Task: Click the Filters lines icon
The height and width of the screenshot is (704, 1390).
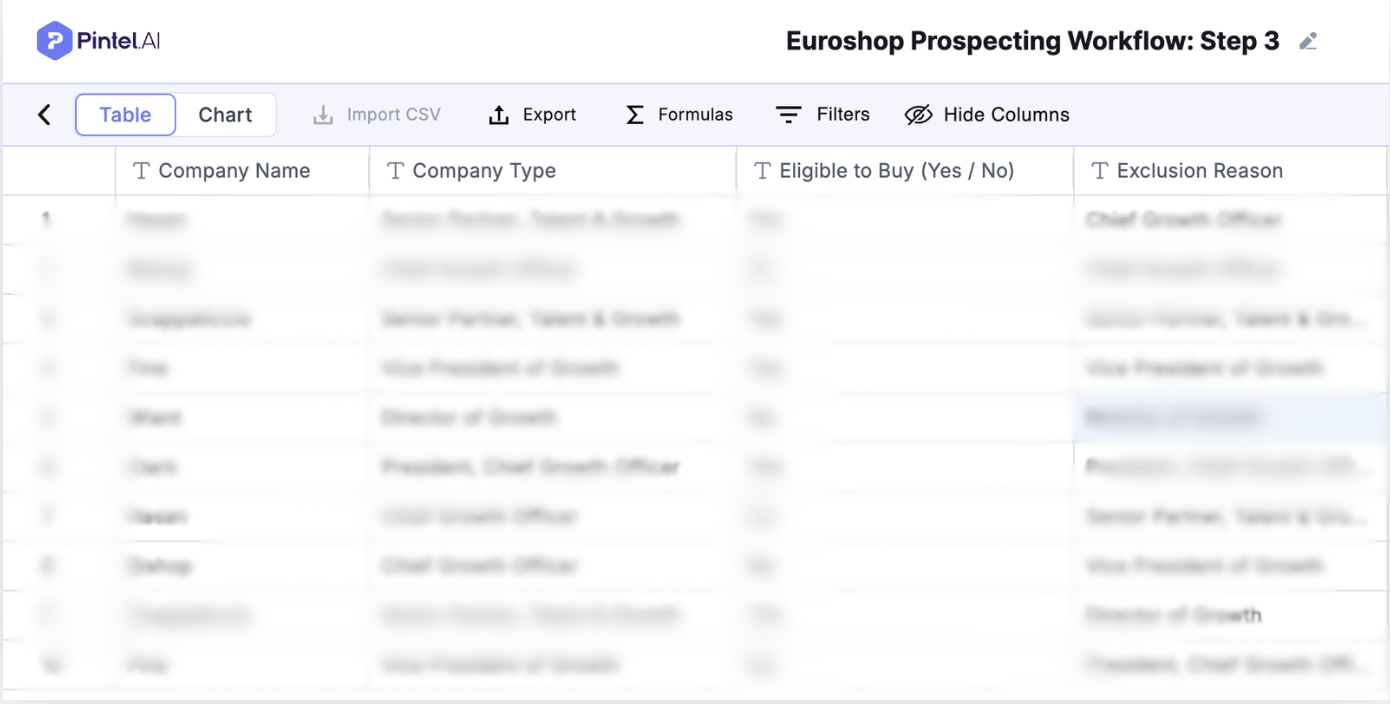Action: (789, 115)
